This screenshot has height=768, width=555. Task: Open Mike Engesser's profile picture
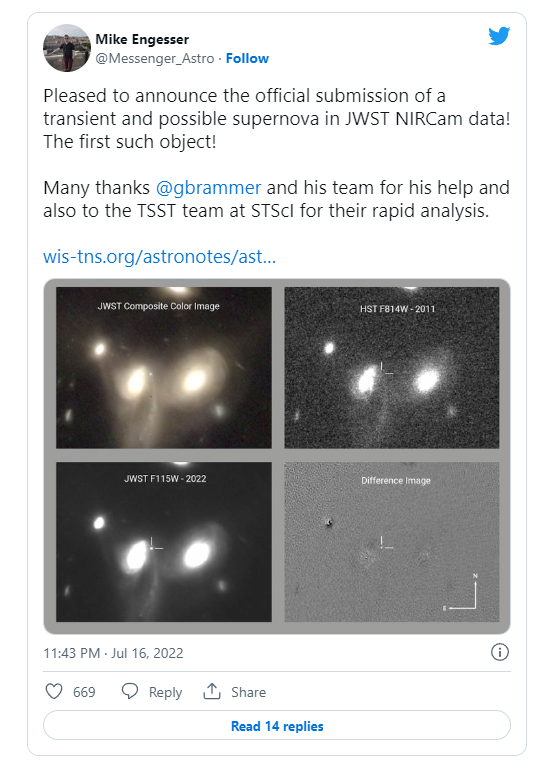click(x=67, y=48)
